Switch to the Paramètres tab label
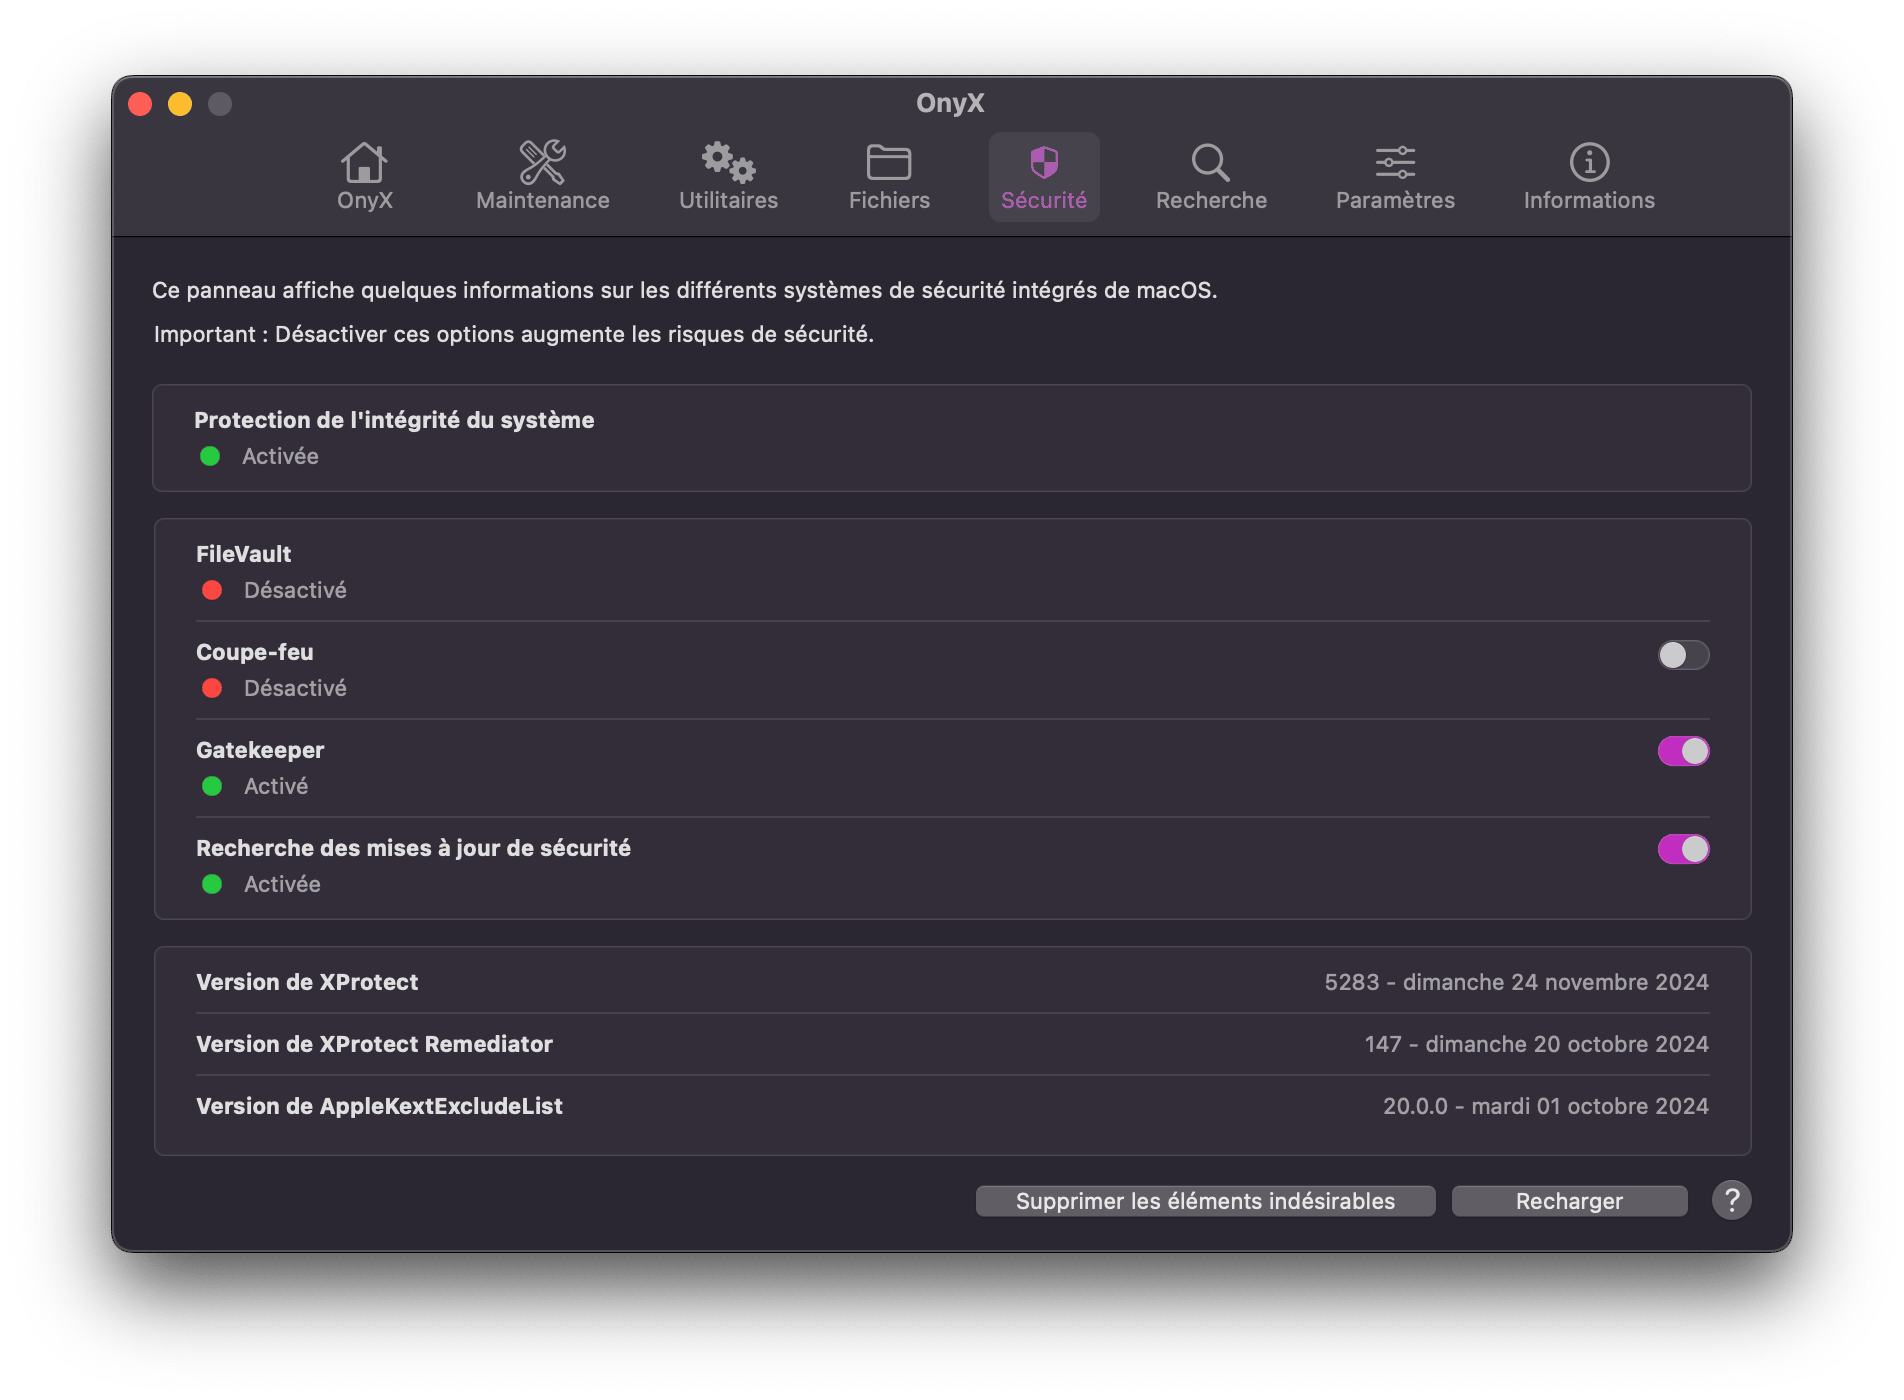This screenshot has height=1400, width=1904. [1395, 200]
